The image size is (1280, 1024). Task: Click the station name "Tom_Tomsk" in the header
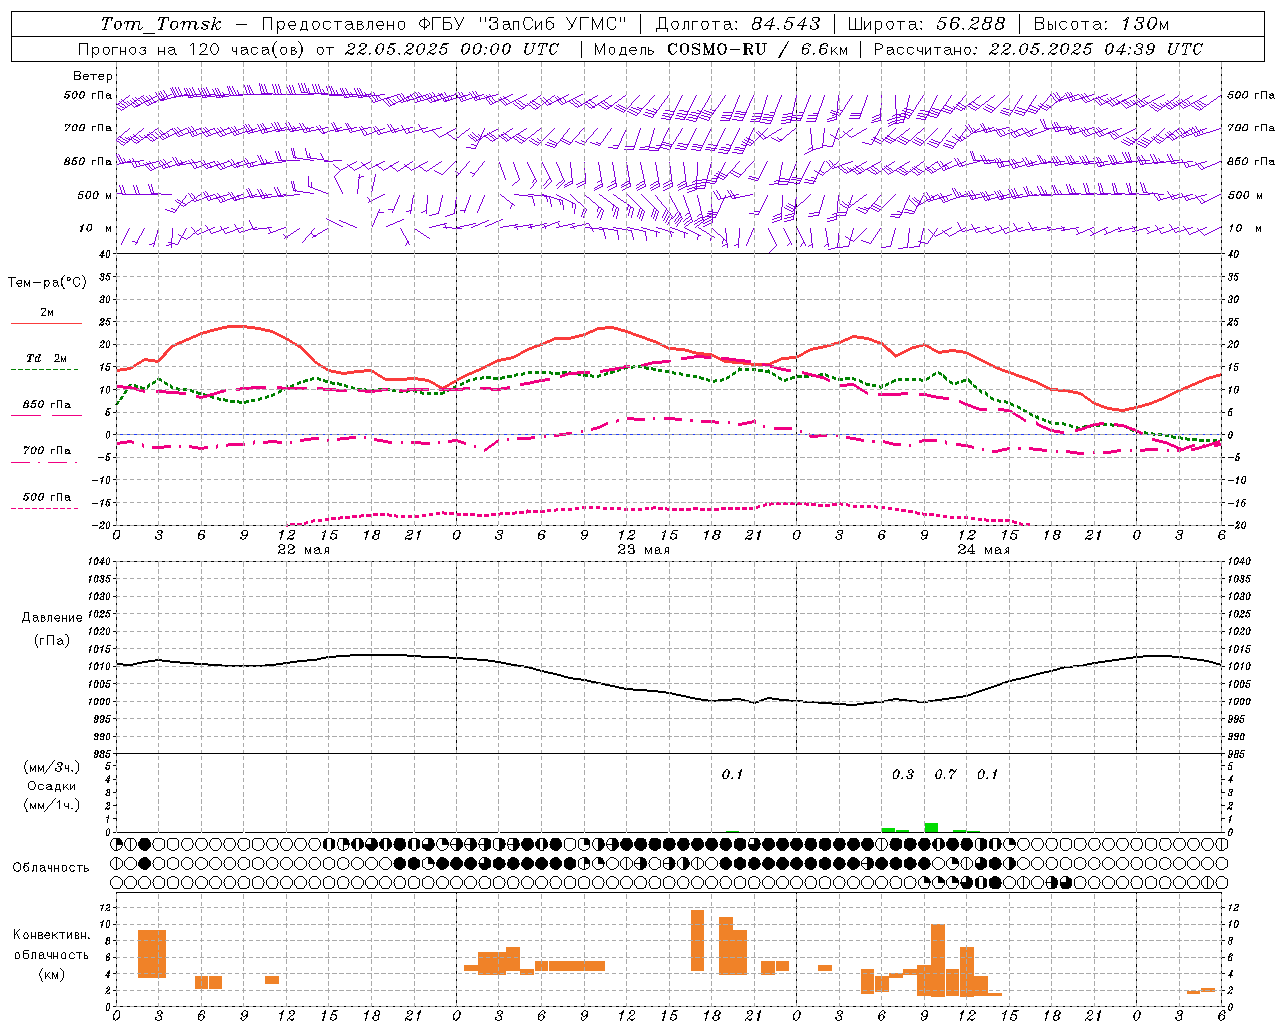tap(162, 24)
